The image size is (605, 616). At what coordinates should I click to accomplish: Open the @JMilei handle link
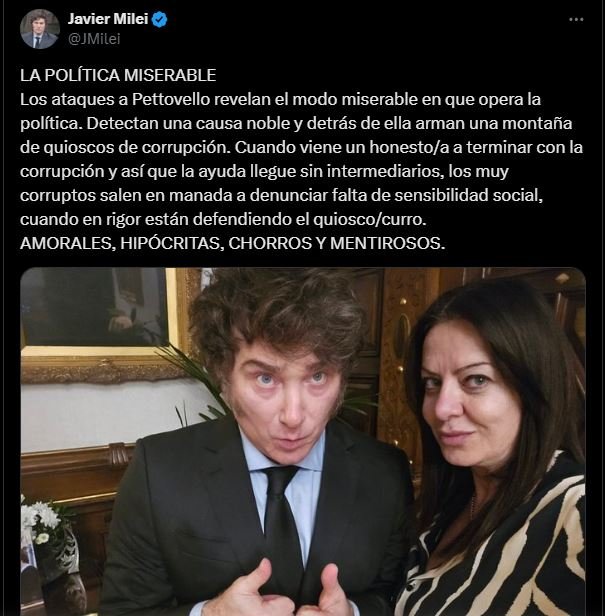click(94, 39)
